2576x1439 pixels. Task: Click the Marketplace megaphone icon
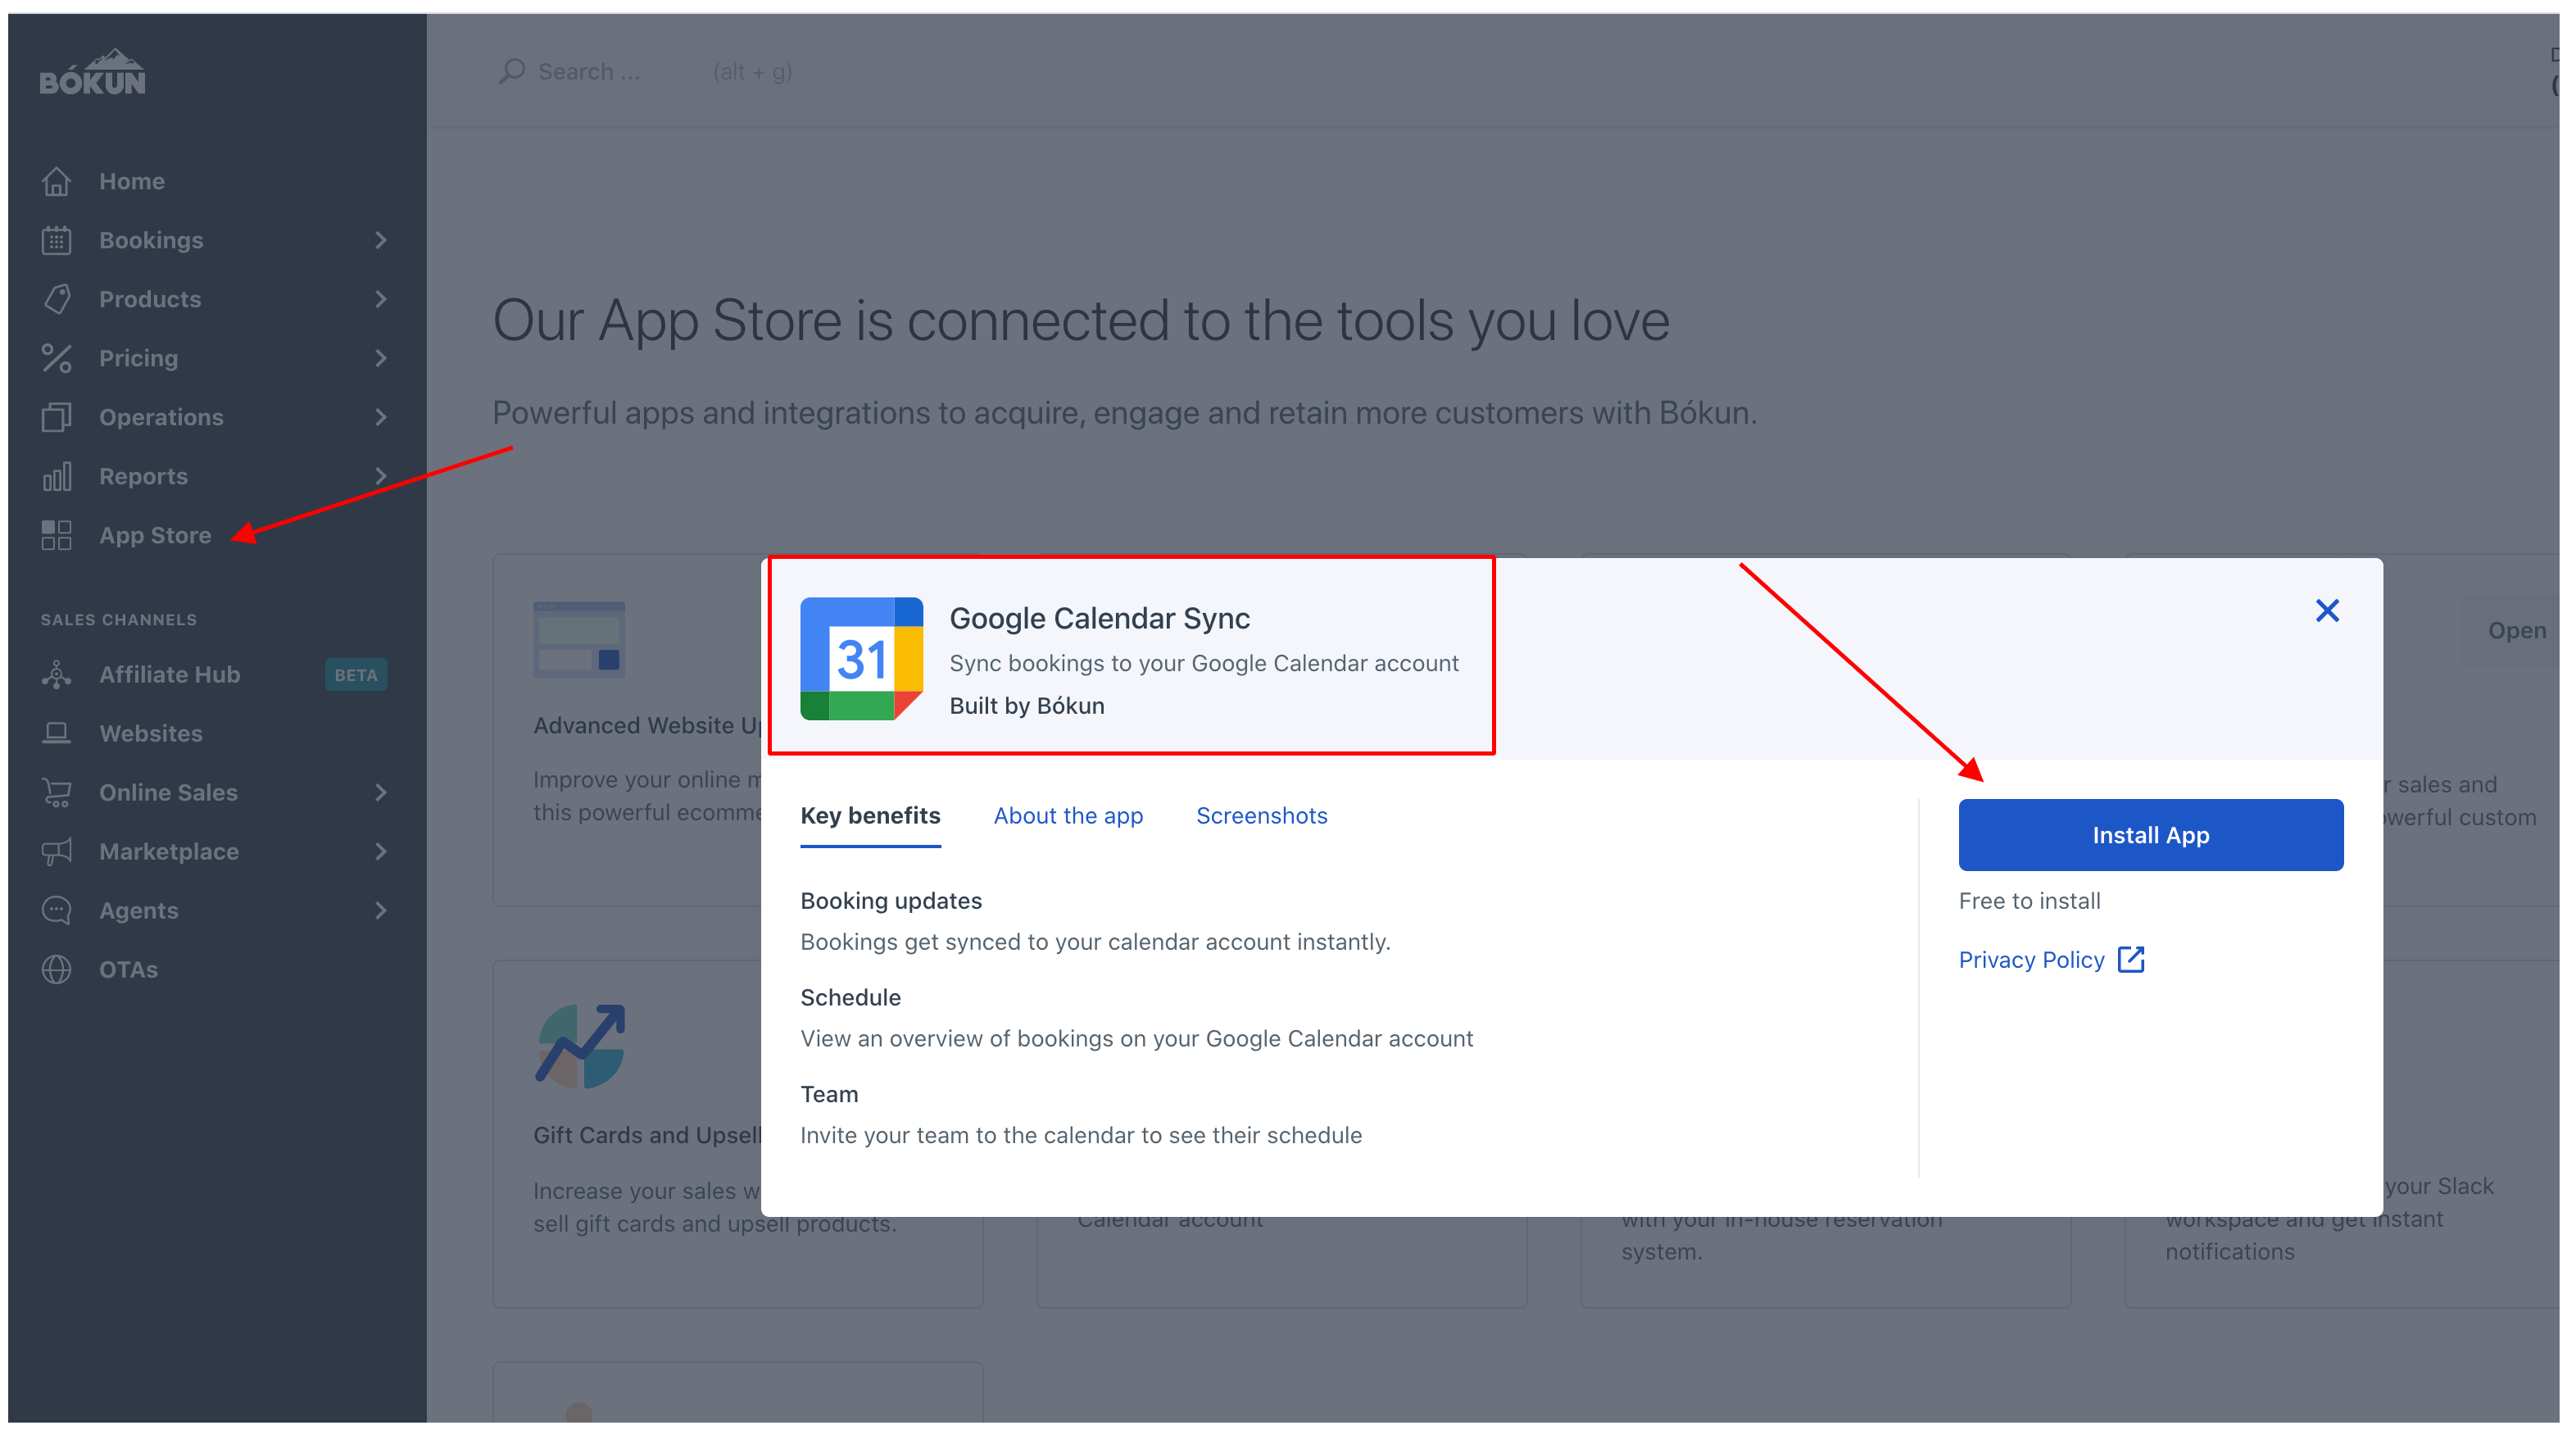[x=56, y=851]
